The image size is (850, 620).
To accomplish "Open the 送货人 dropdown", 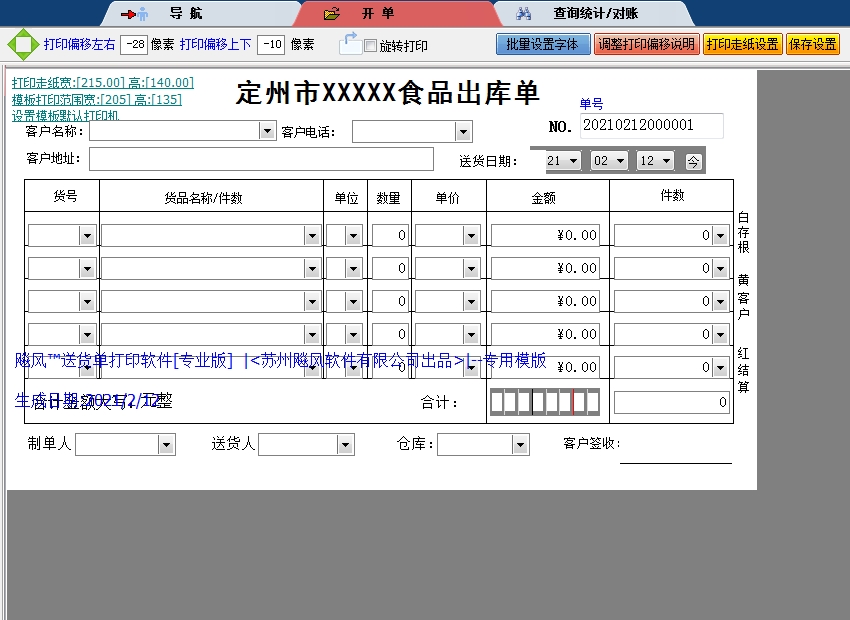I will click(345, 444).
